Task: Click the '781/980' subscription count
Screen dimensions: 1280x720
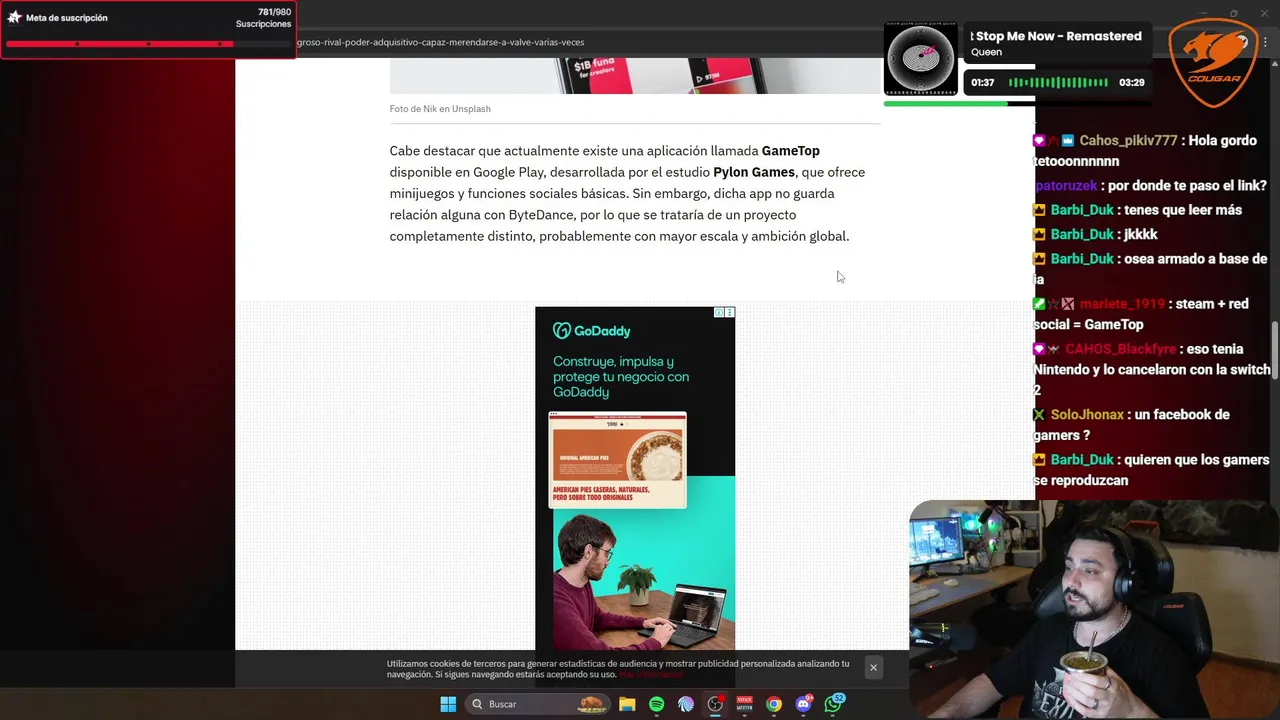Action: (x=274, y=12)
